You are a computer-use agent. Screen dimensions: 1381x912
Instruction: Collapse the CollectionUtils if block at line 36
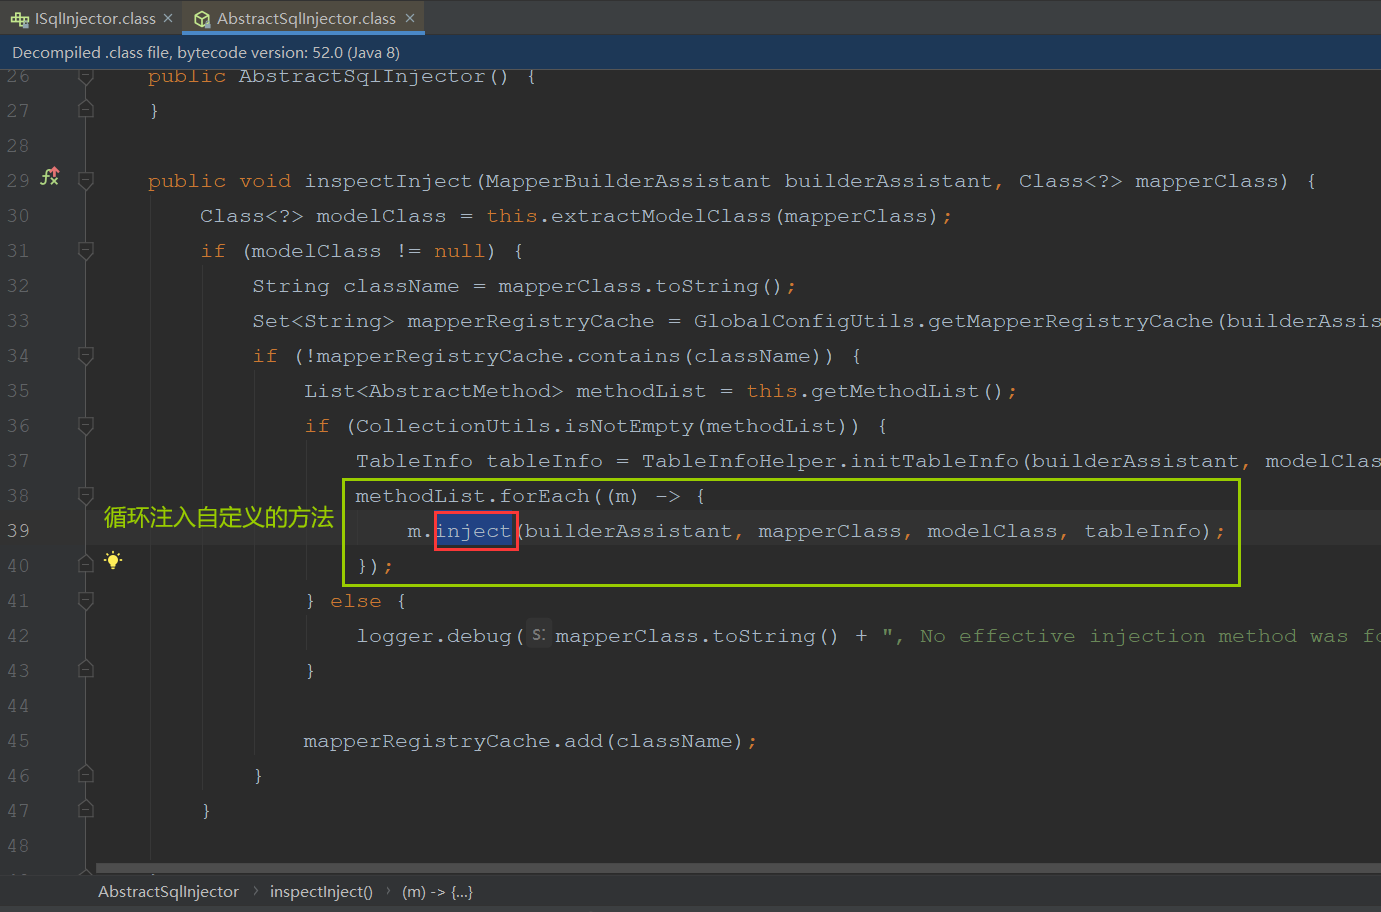click(x=86, y=426)
